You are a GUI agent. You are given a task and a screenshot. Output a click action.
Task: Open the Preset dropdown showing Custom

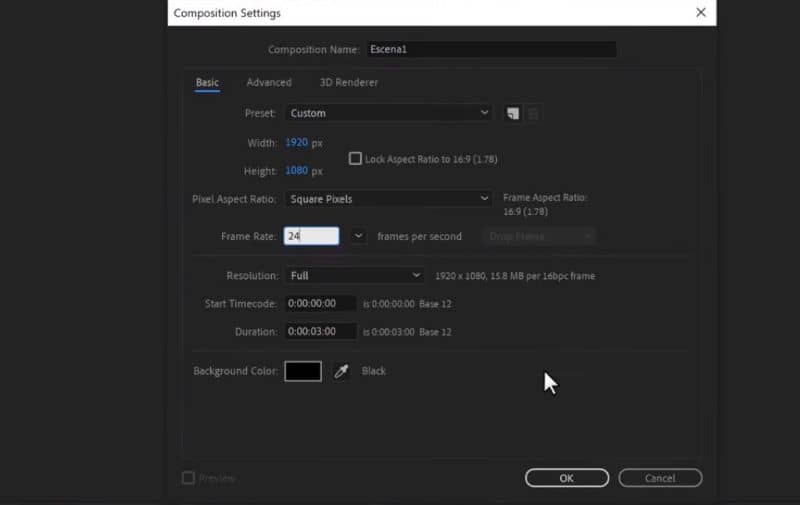coord(389,113)
